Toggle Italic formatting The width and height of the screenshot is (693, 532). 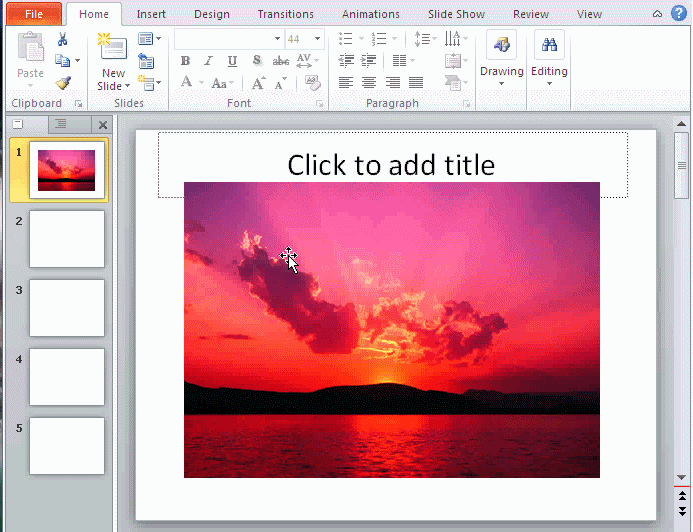(208, 61)
